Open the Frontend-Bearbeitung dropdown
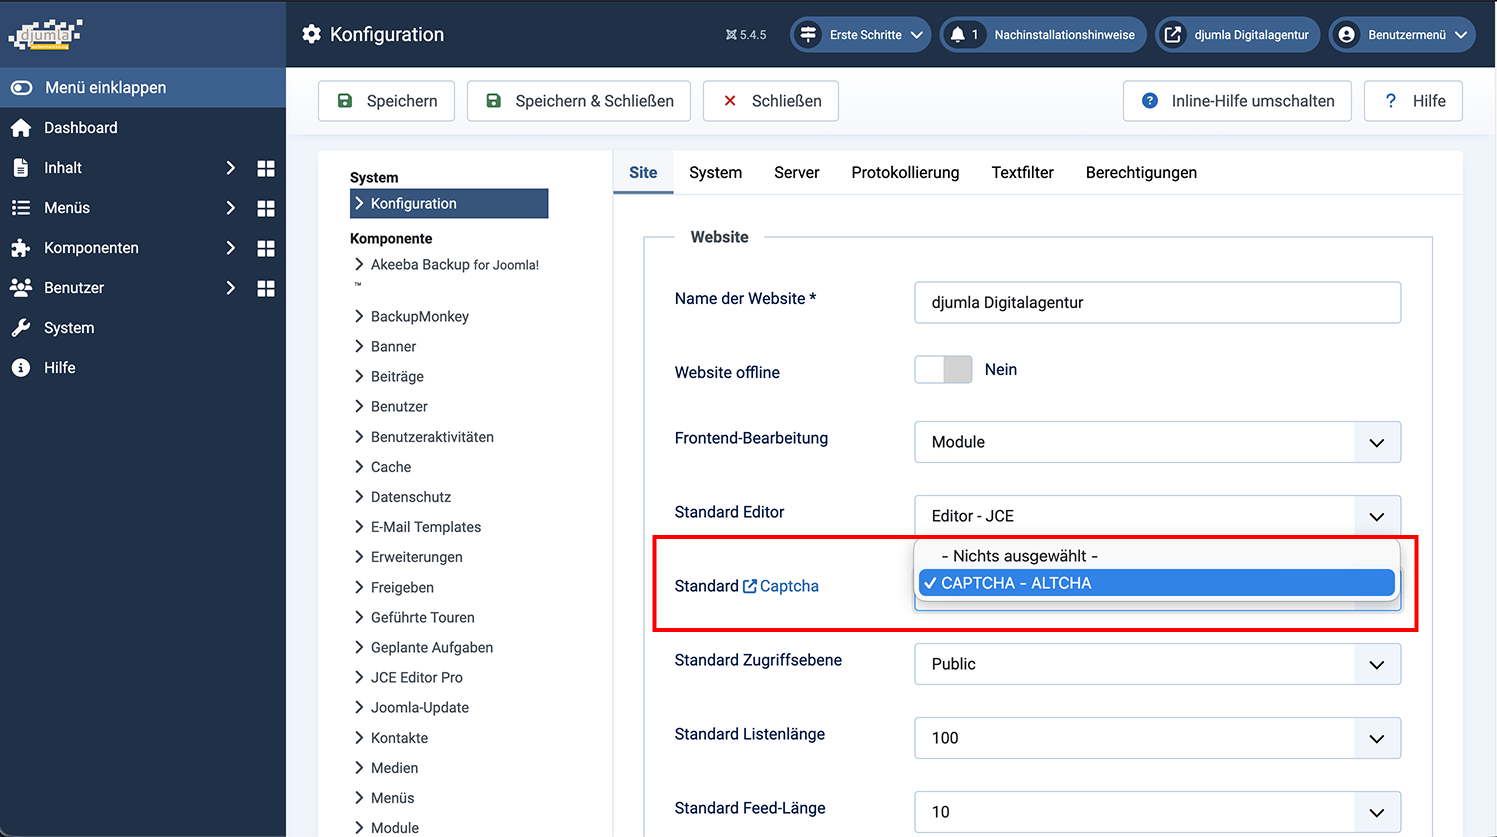Viewport: 1497px width, 837px height. coord(1157,442)
